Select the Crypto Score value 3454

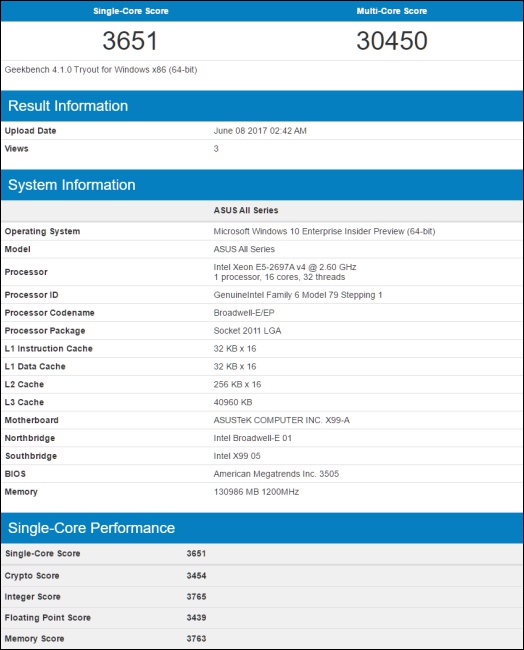pos(196,575)
